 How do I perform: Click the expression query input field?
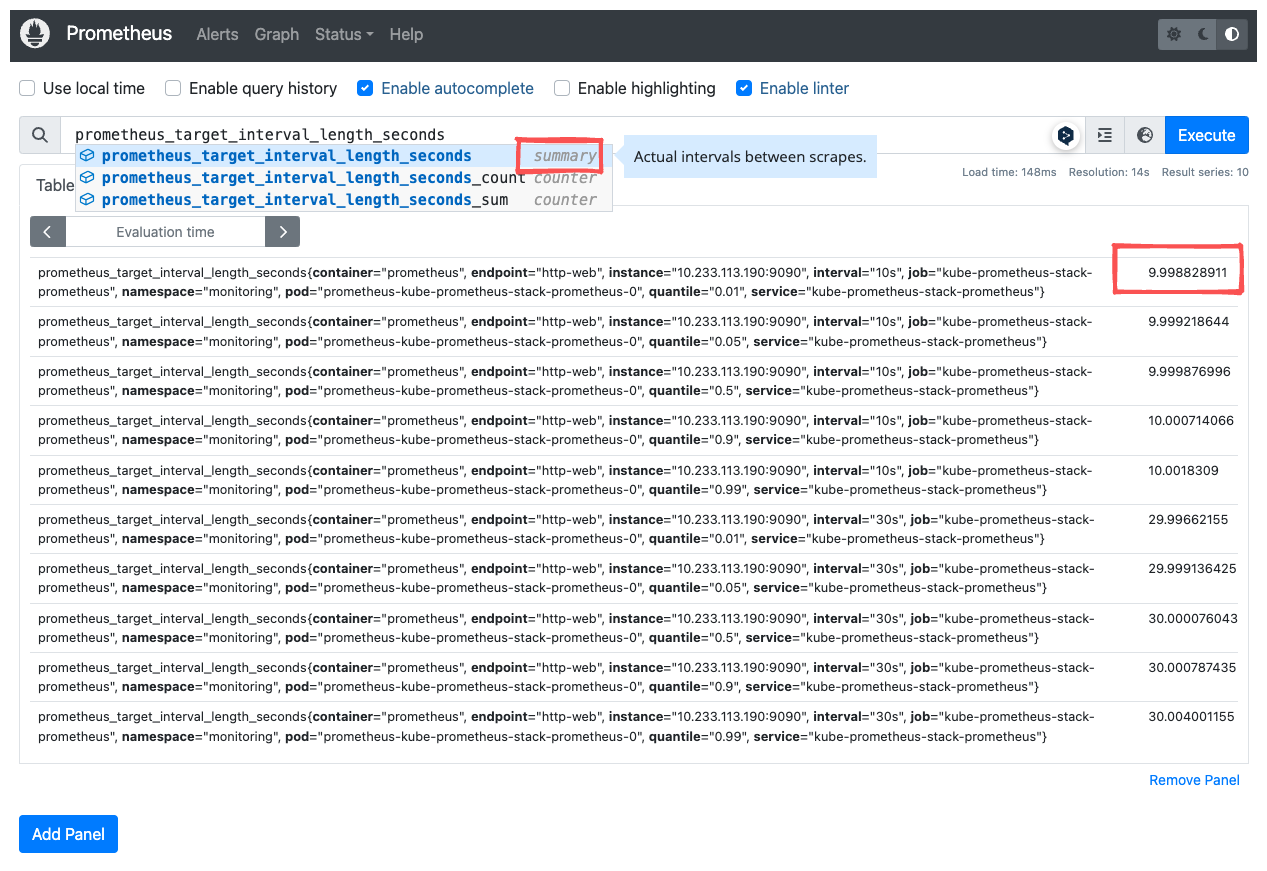tap(556, 134)
